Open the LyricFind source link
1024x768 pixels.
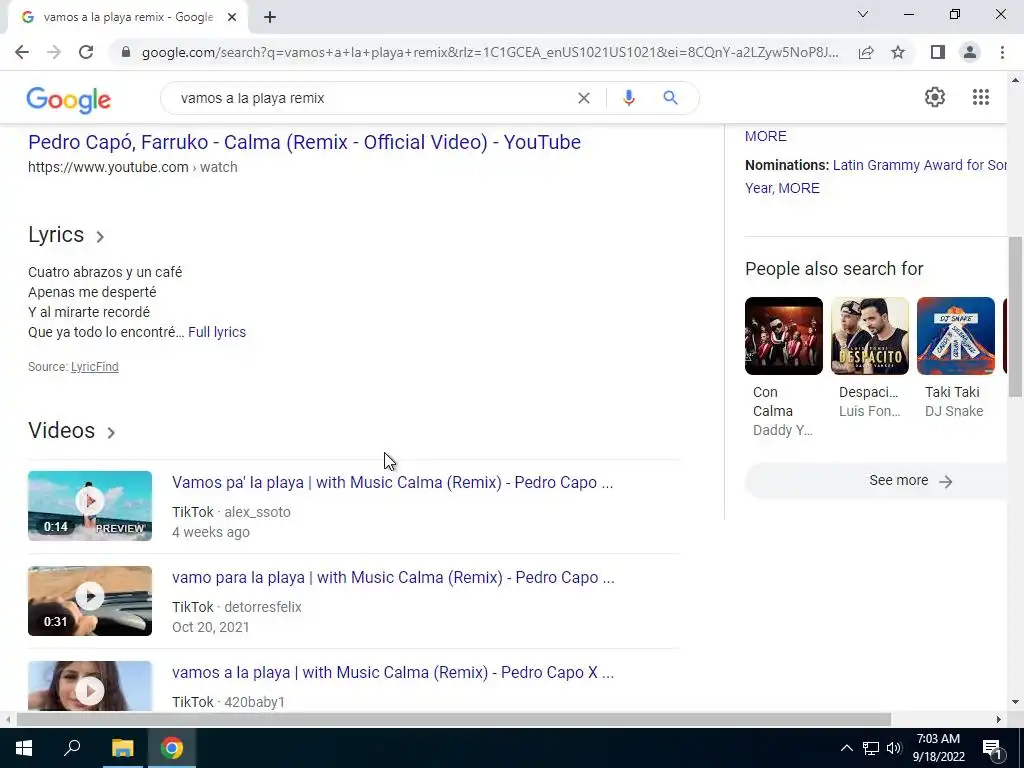95,367
